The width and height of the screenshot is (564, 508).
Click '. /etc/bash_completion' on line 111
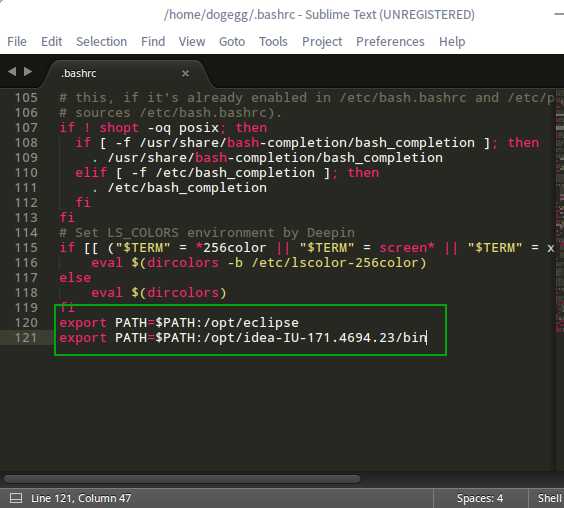click(x=179, y=188)
